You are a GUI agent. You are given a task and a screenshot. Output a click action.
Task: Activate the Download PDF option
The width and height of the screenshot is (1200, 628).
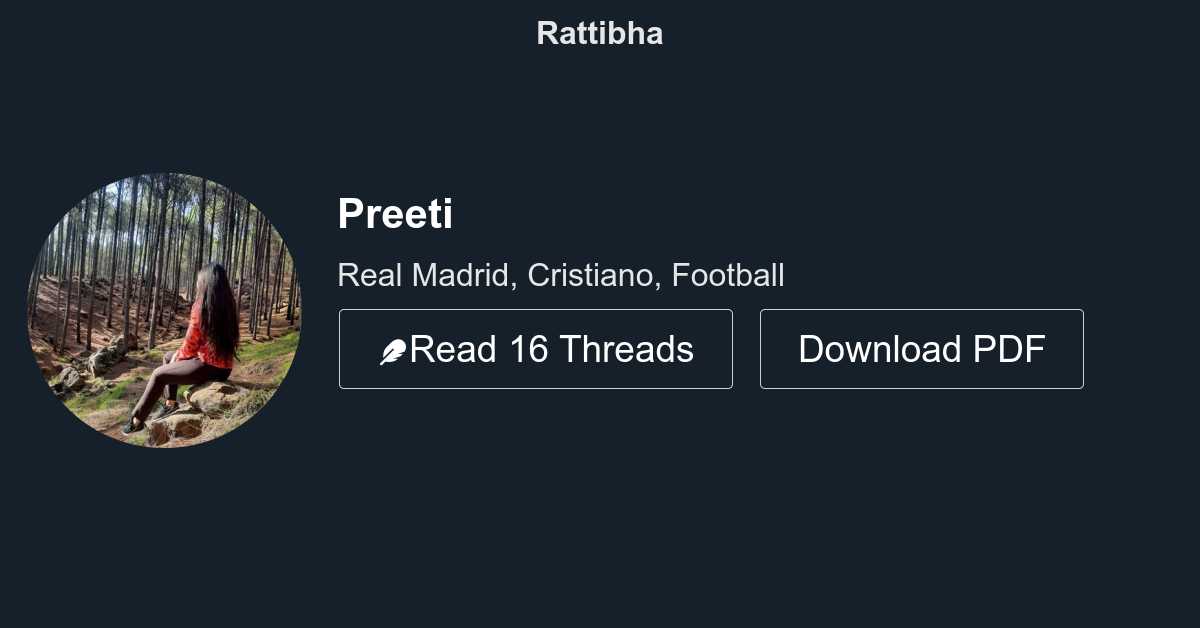921,349
